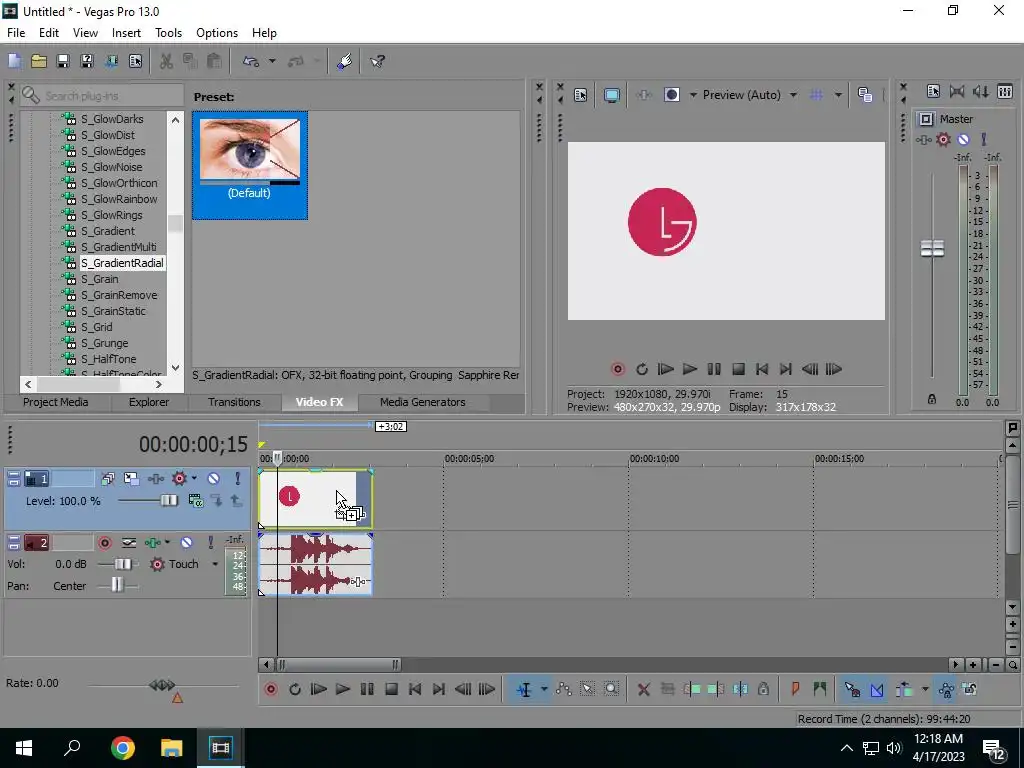
Task: Solo video track 1
Action: click(x=238, y=479)
